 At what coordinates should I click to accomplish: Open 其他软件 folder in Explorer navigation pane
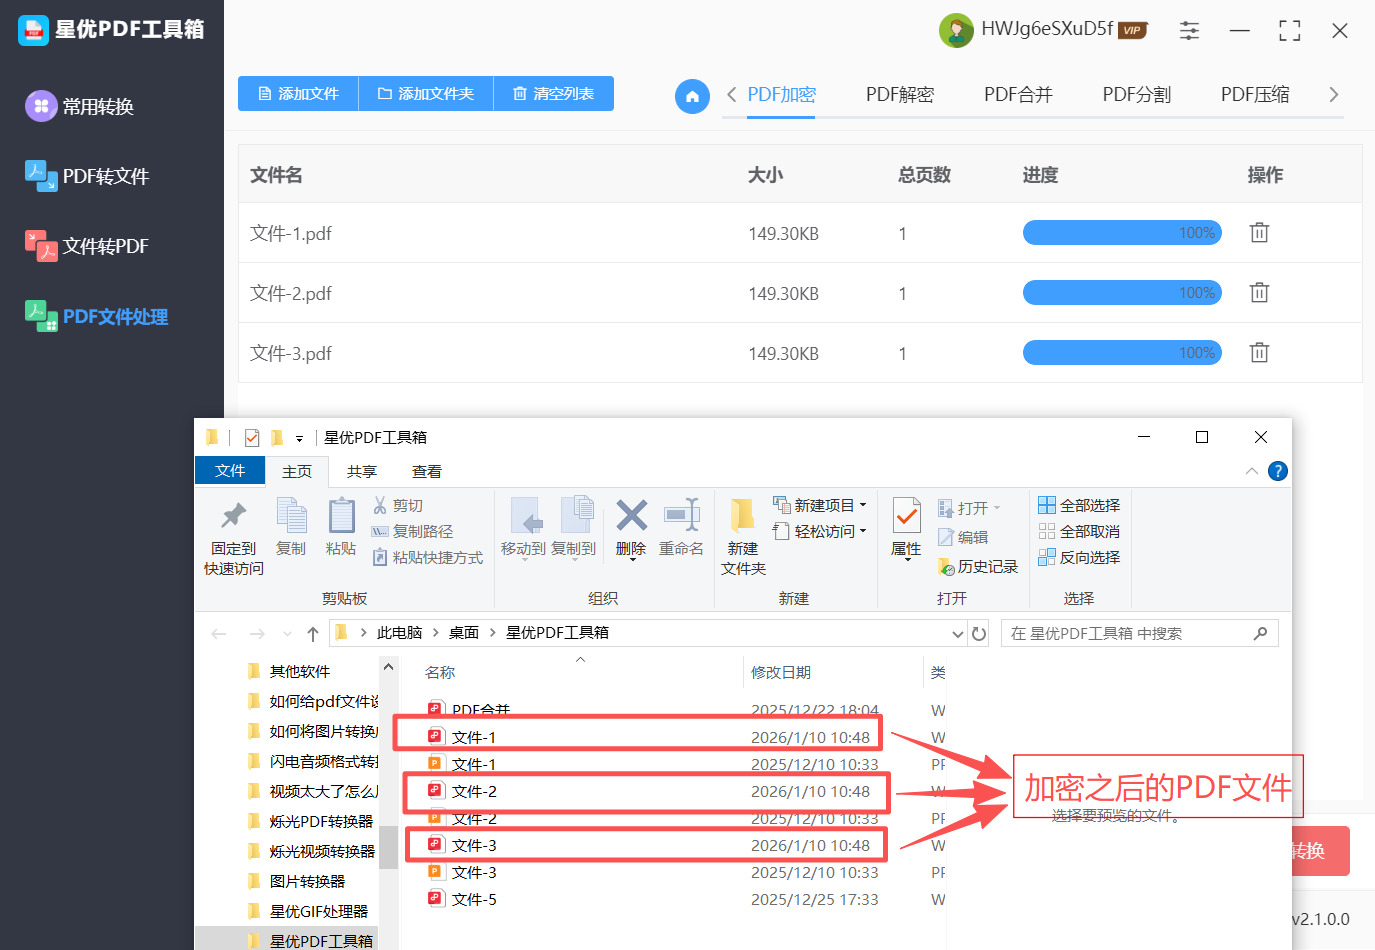point(300,671)
